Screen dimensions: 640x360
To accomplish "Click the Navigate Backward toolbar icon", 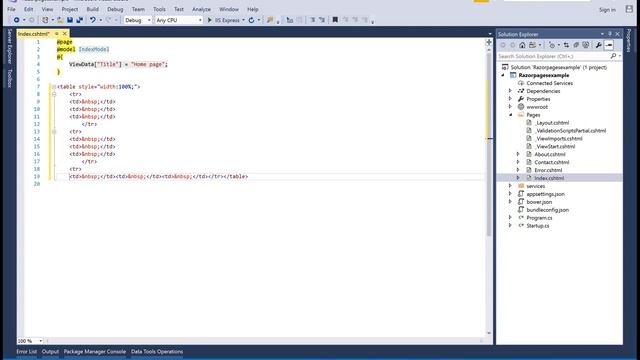I will [16, 20].
